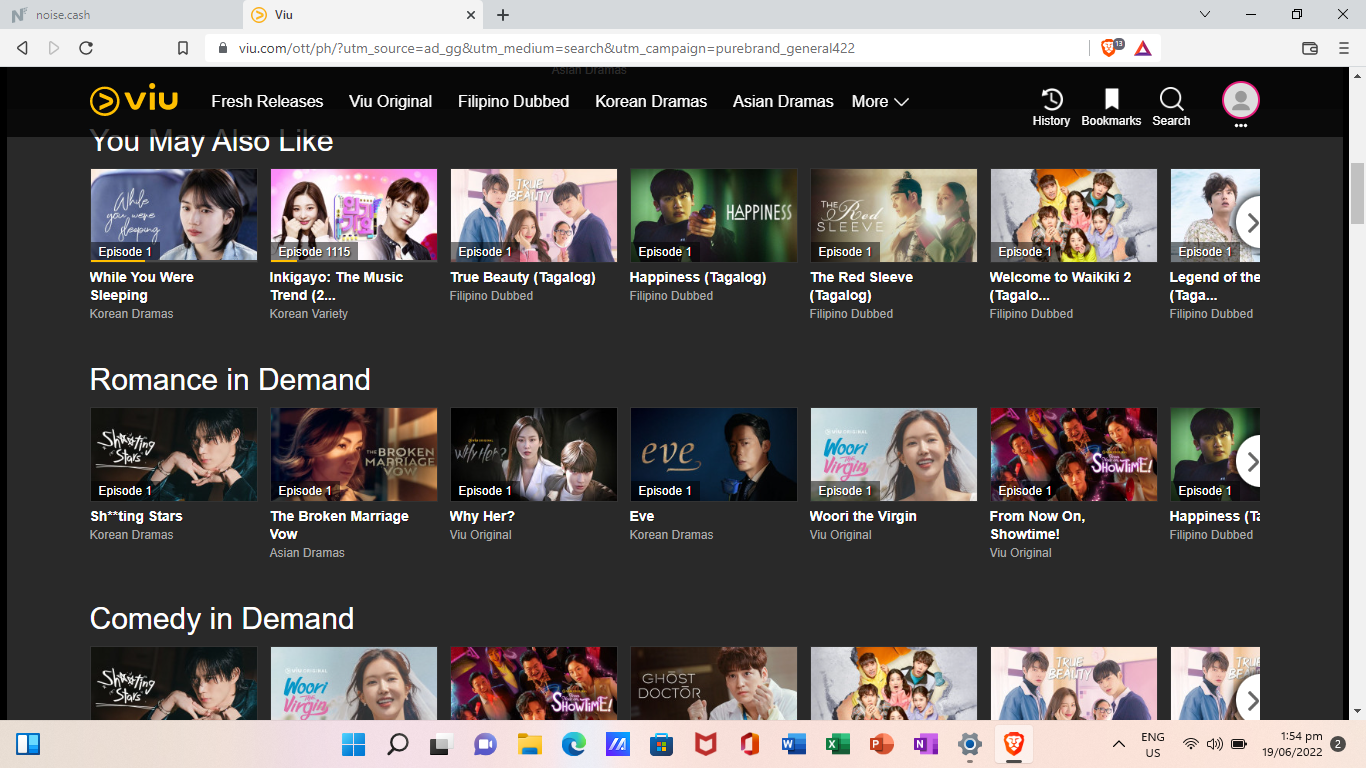The width and height of the screenshot is (1366, 768).
Task: Go to Viu Original section
Action: tap(391, 101)
